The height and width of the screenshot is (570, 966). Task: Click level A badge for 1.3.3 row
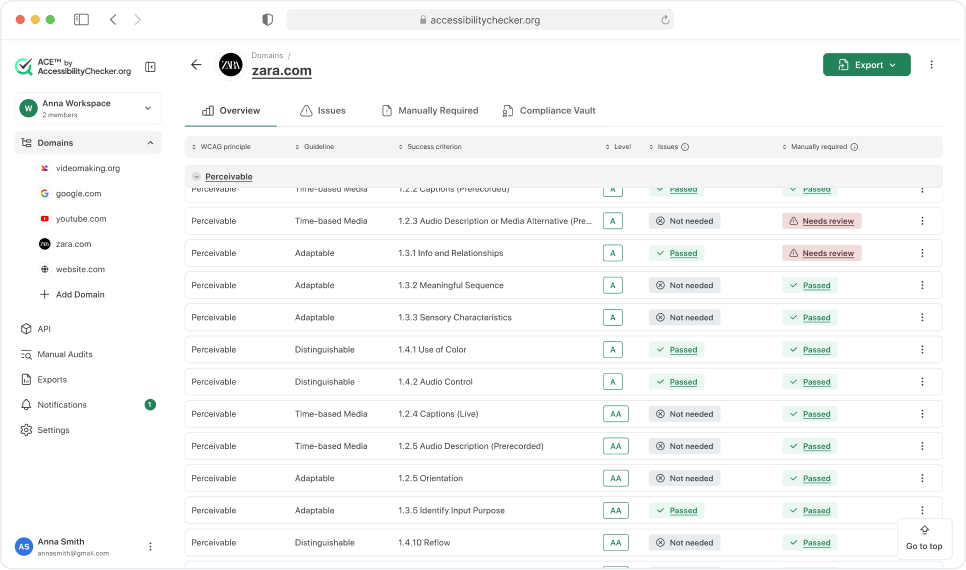[613, 317]
